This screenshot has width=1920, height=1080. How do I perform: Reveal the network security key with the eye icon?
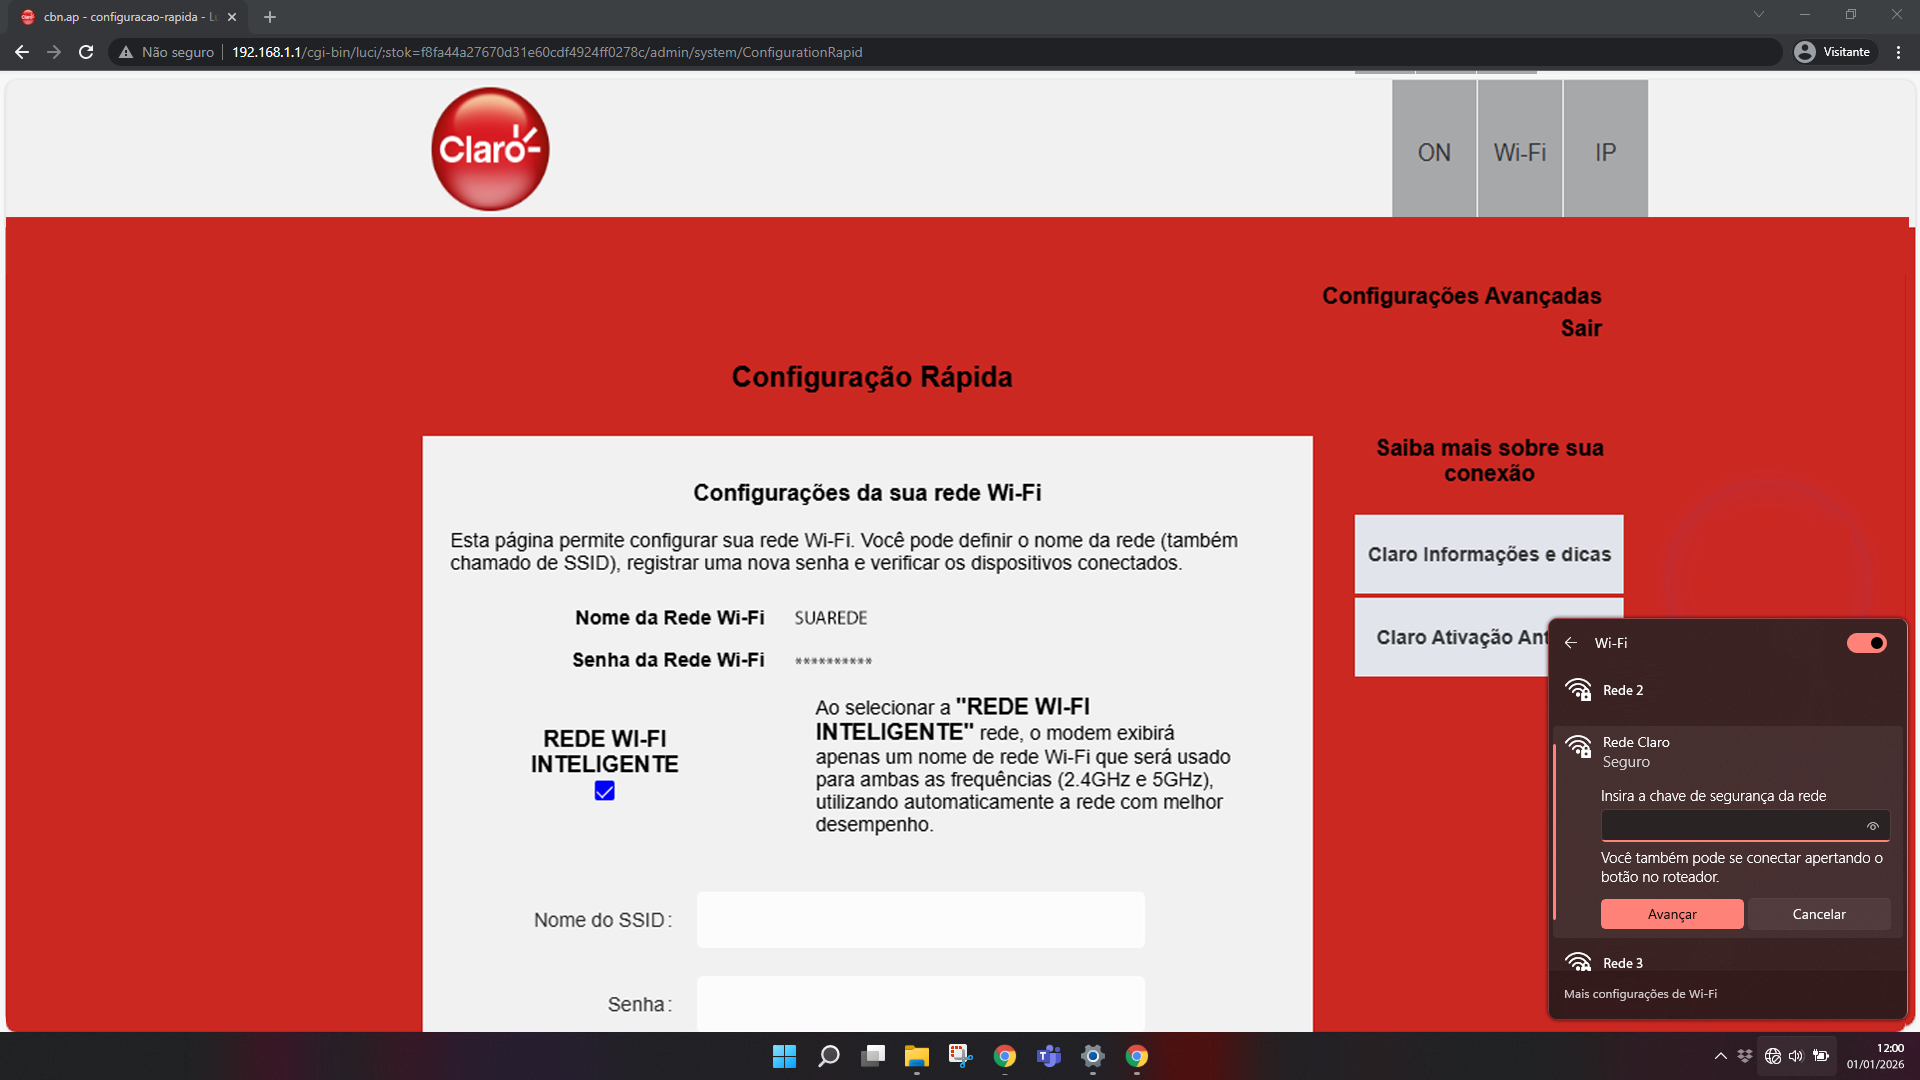(1872, 826)
